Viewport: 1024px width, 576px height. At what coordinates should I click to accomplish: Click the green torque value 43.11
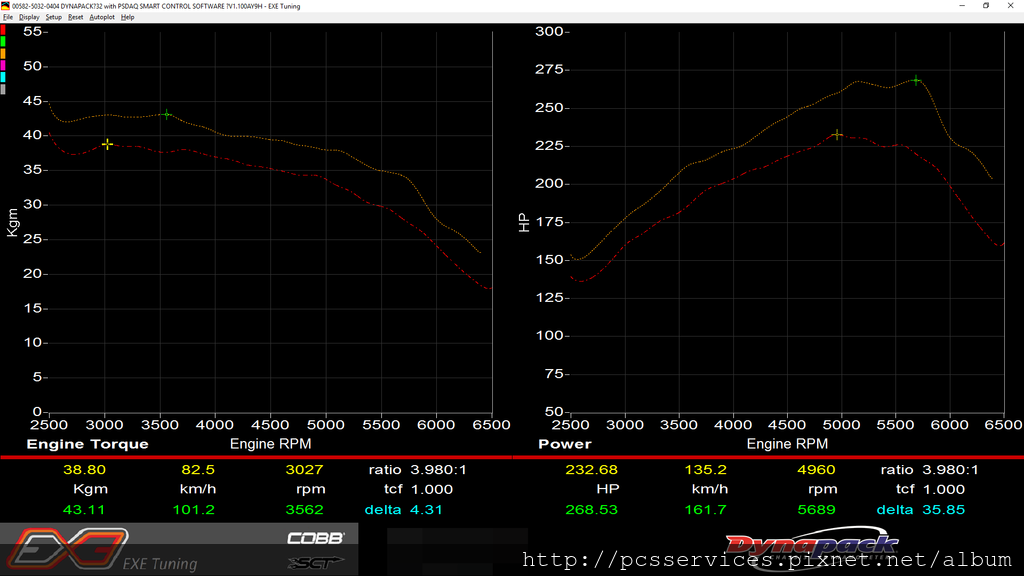(83, 509)
